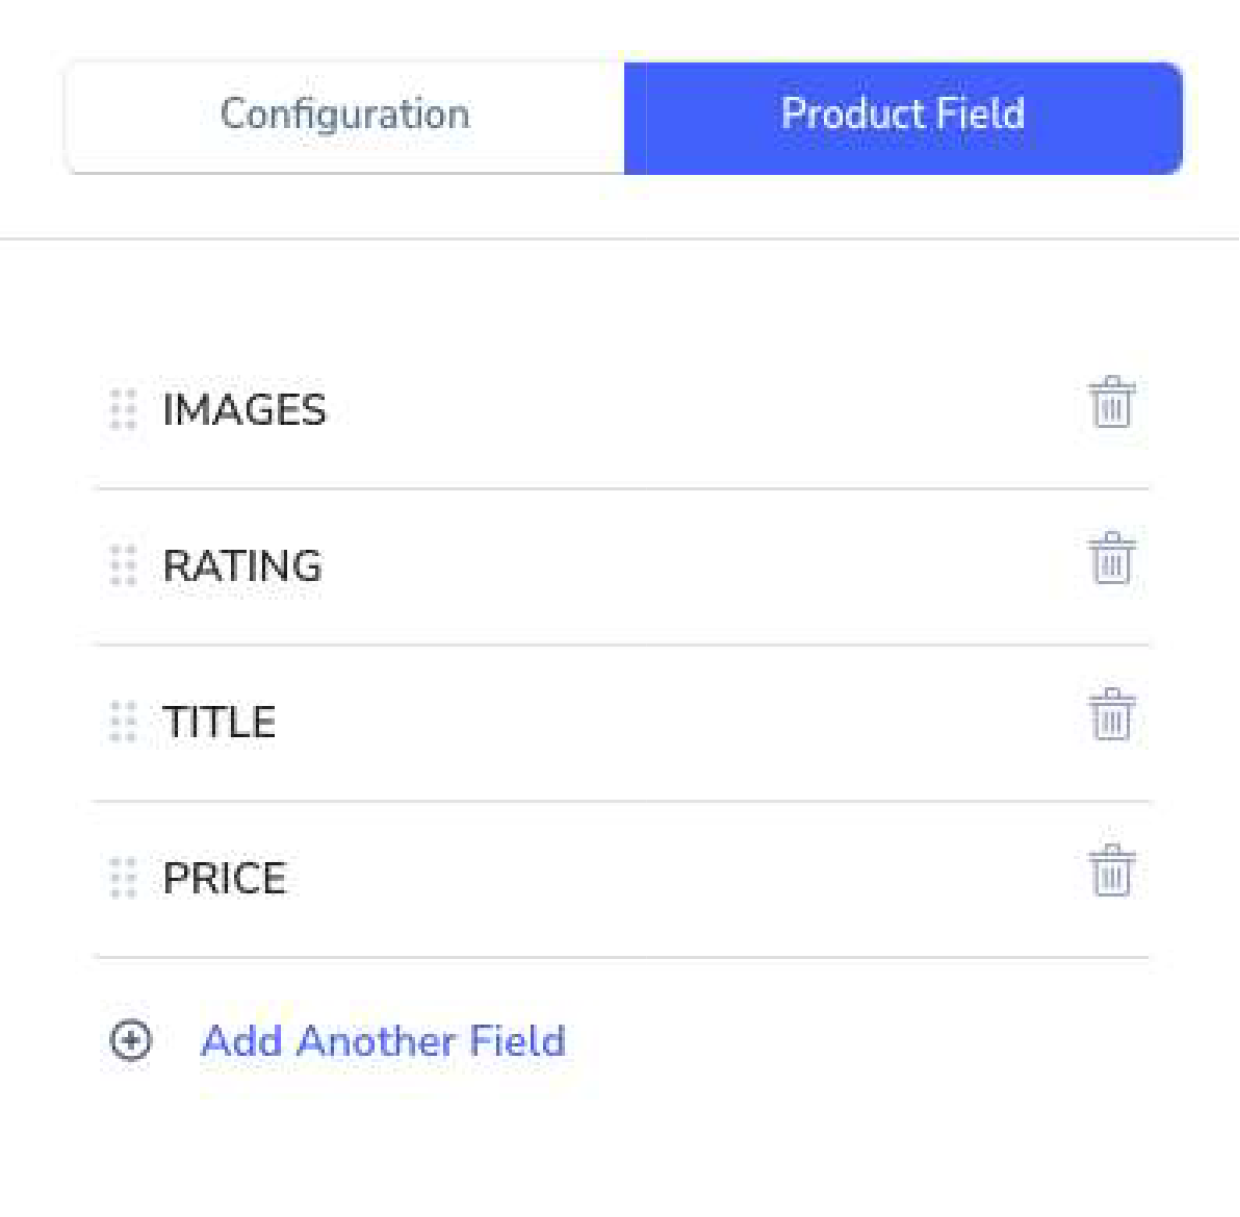The height and width of the screenshot is (1217, 1240).
Task: Click the plus circle icon to add a field
Action: click(x=131, y=1040)
